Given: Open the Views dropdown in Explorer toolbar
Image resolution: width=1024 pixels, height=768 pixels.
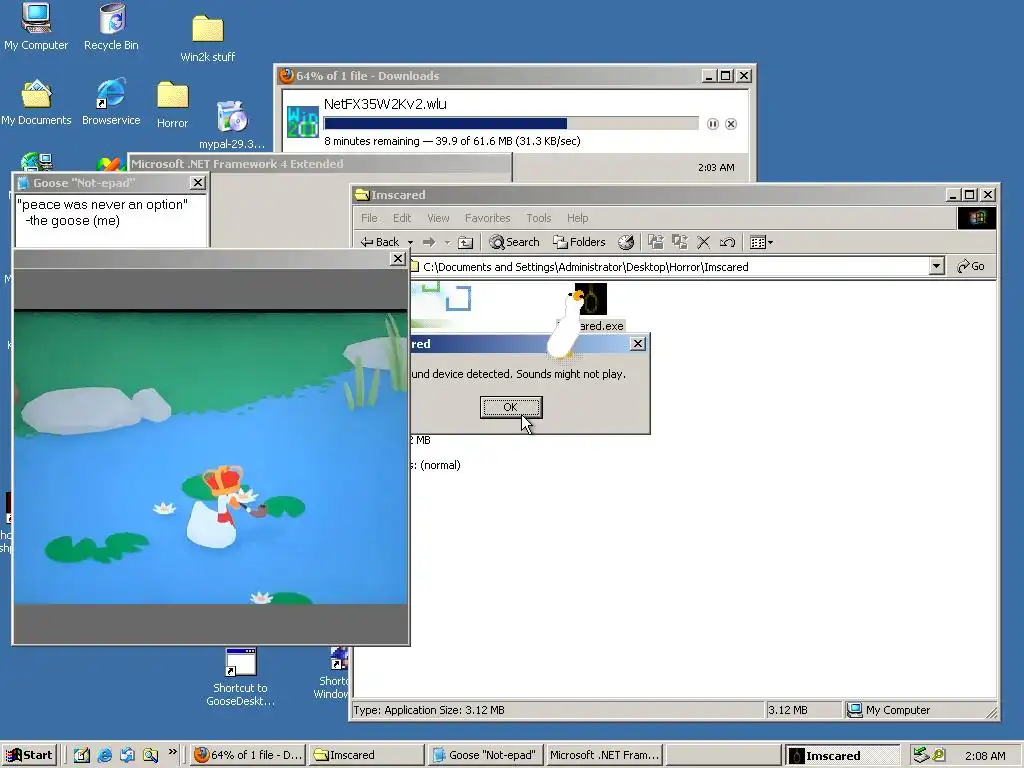Looking at the screenshot, I should pyautogui.click(x=761, y=242).
